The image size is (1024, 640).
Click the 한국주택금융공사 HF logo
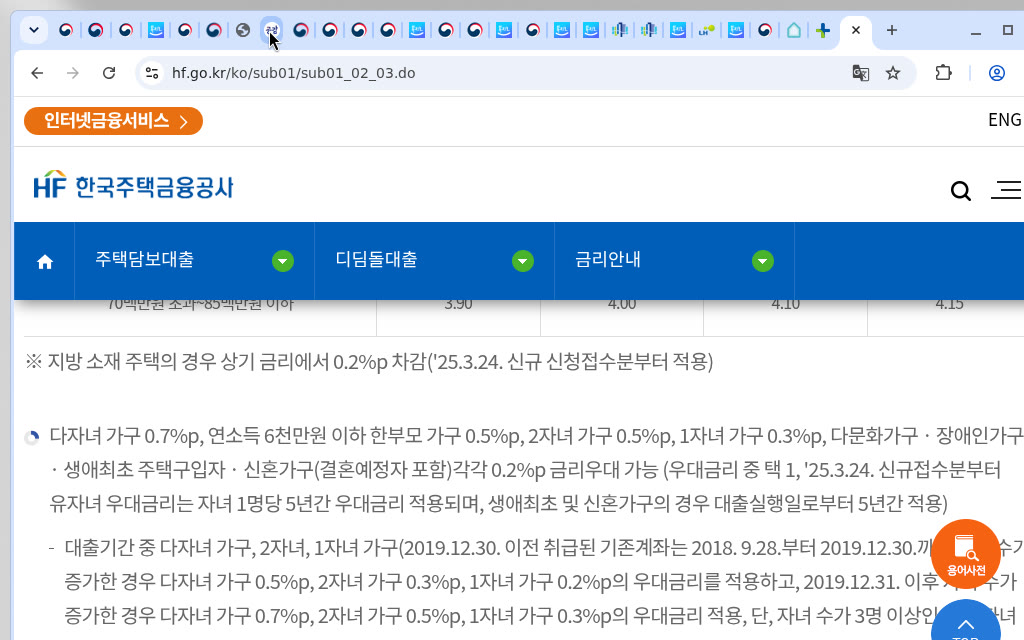tap(133, 185)
